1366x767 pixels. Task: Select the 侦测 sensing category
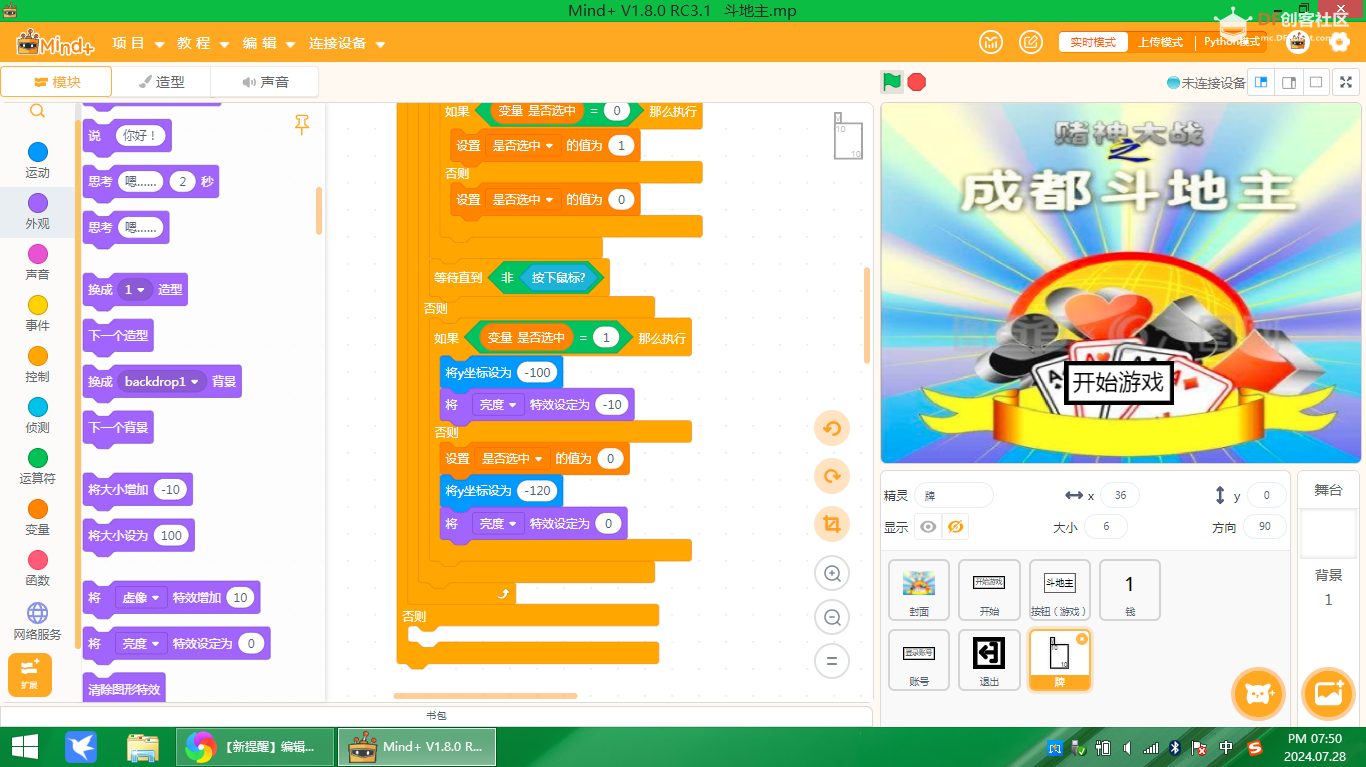point(37,416)
